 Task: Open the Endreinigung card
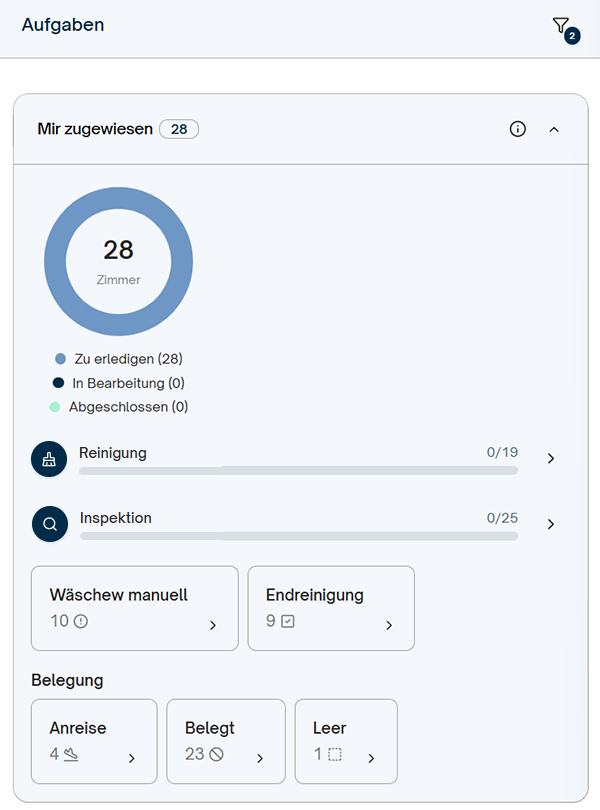tap(331, 608)
